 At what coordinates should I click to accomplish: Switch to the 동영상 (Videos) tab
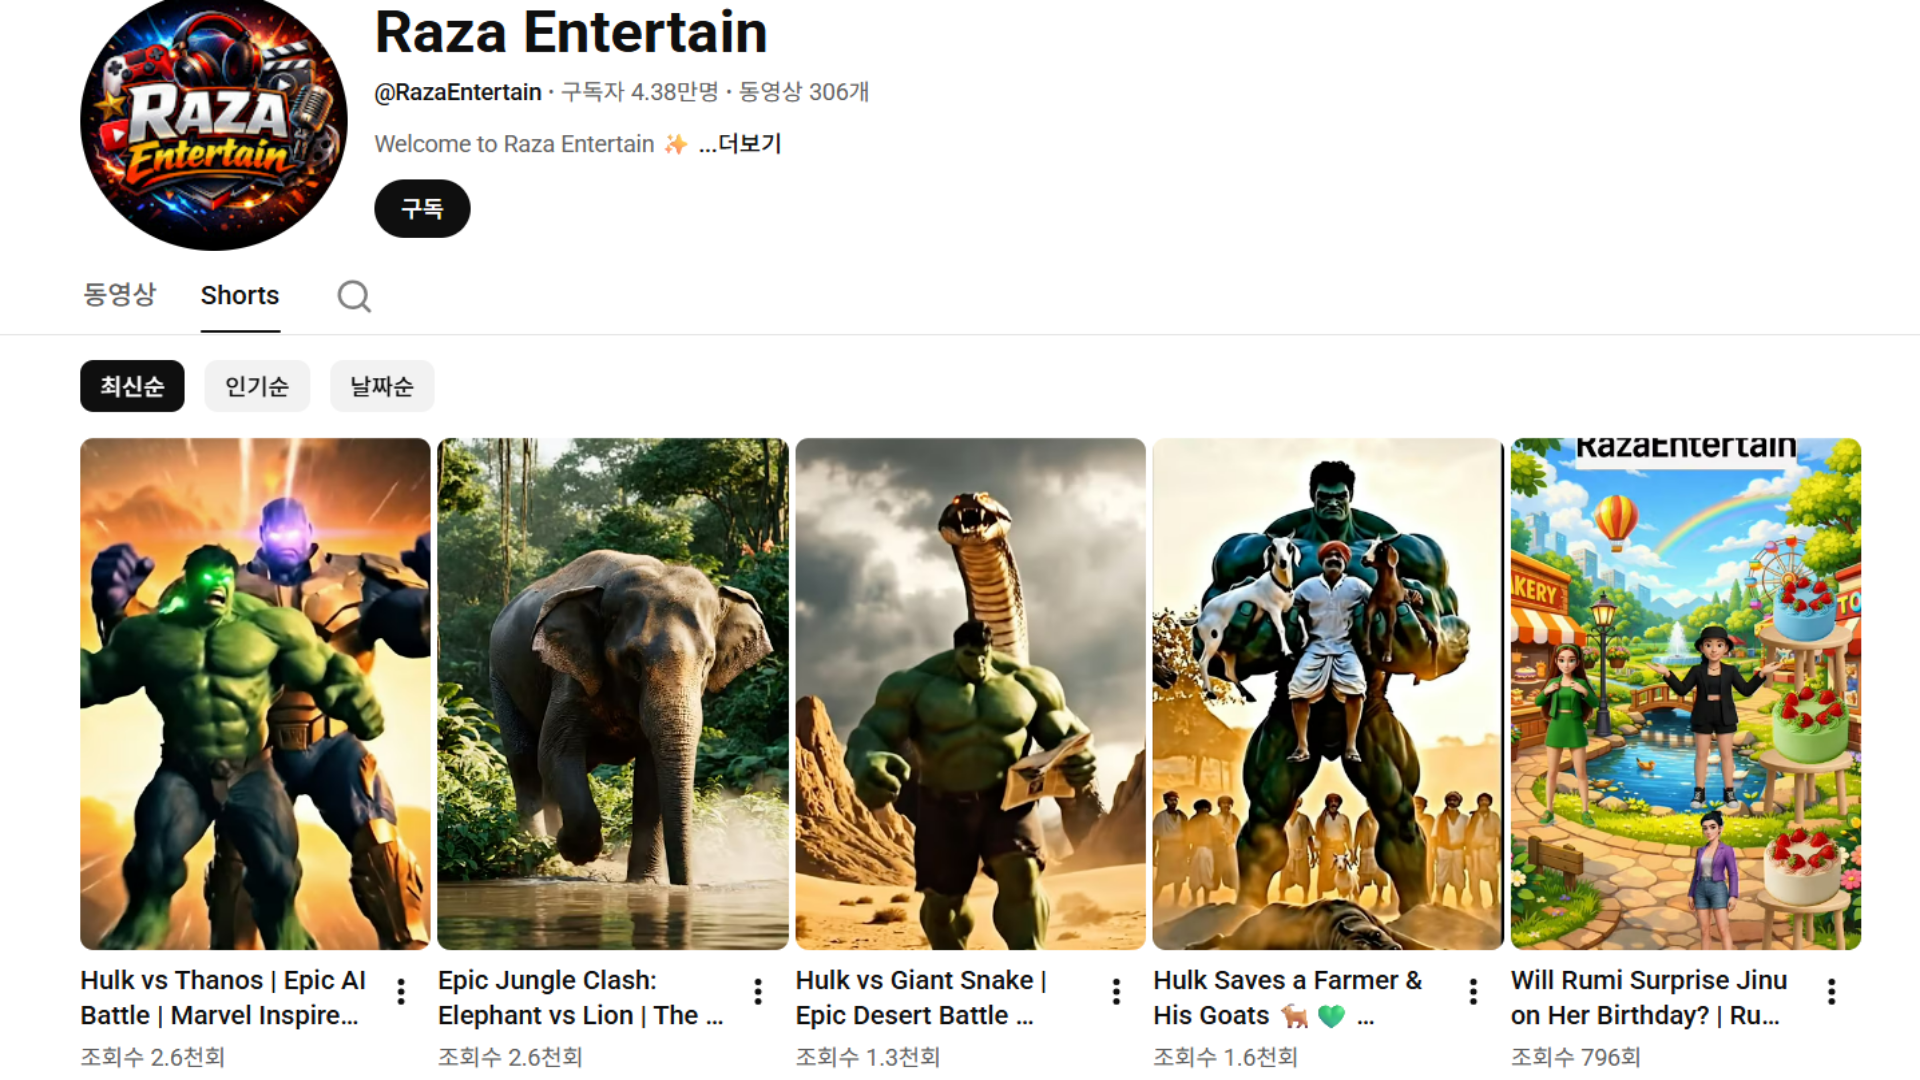pyautogui.click(x=119, y=295)
